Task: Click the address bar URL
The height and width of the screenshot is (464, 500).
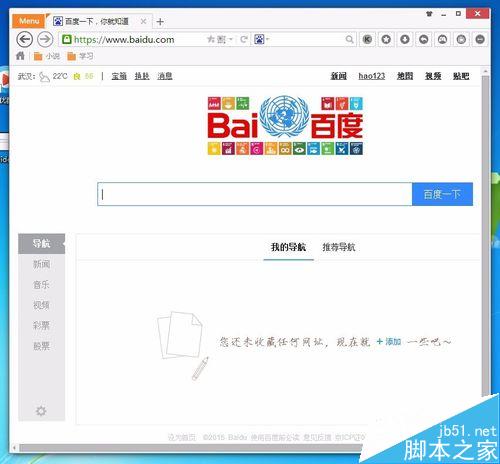Action: pos(124,40)
